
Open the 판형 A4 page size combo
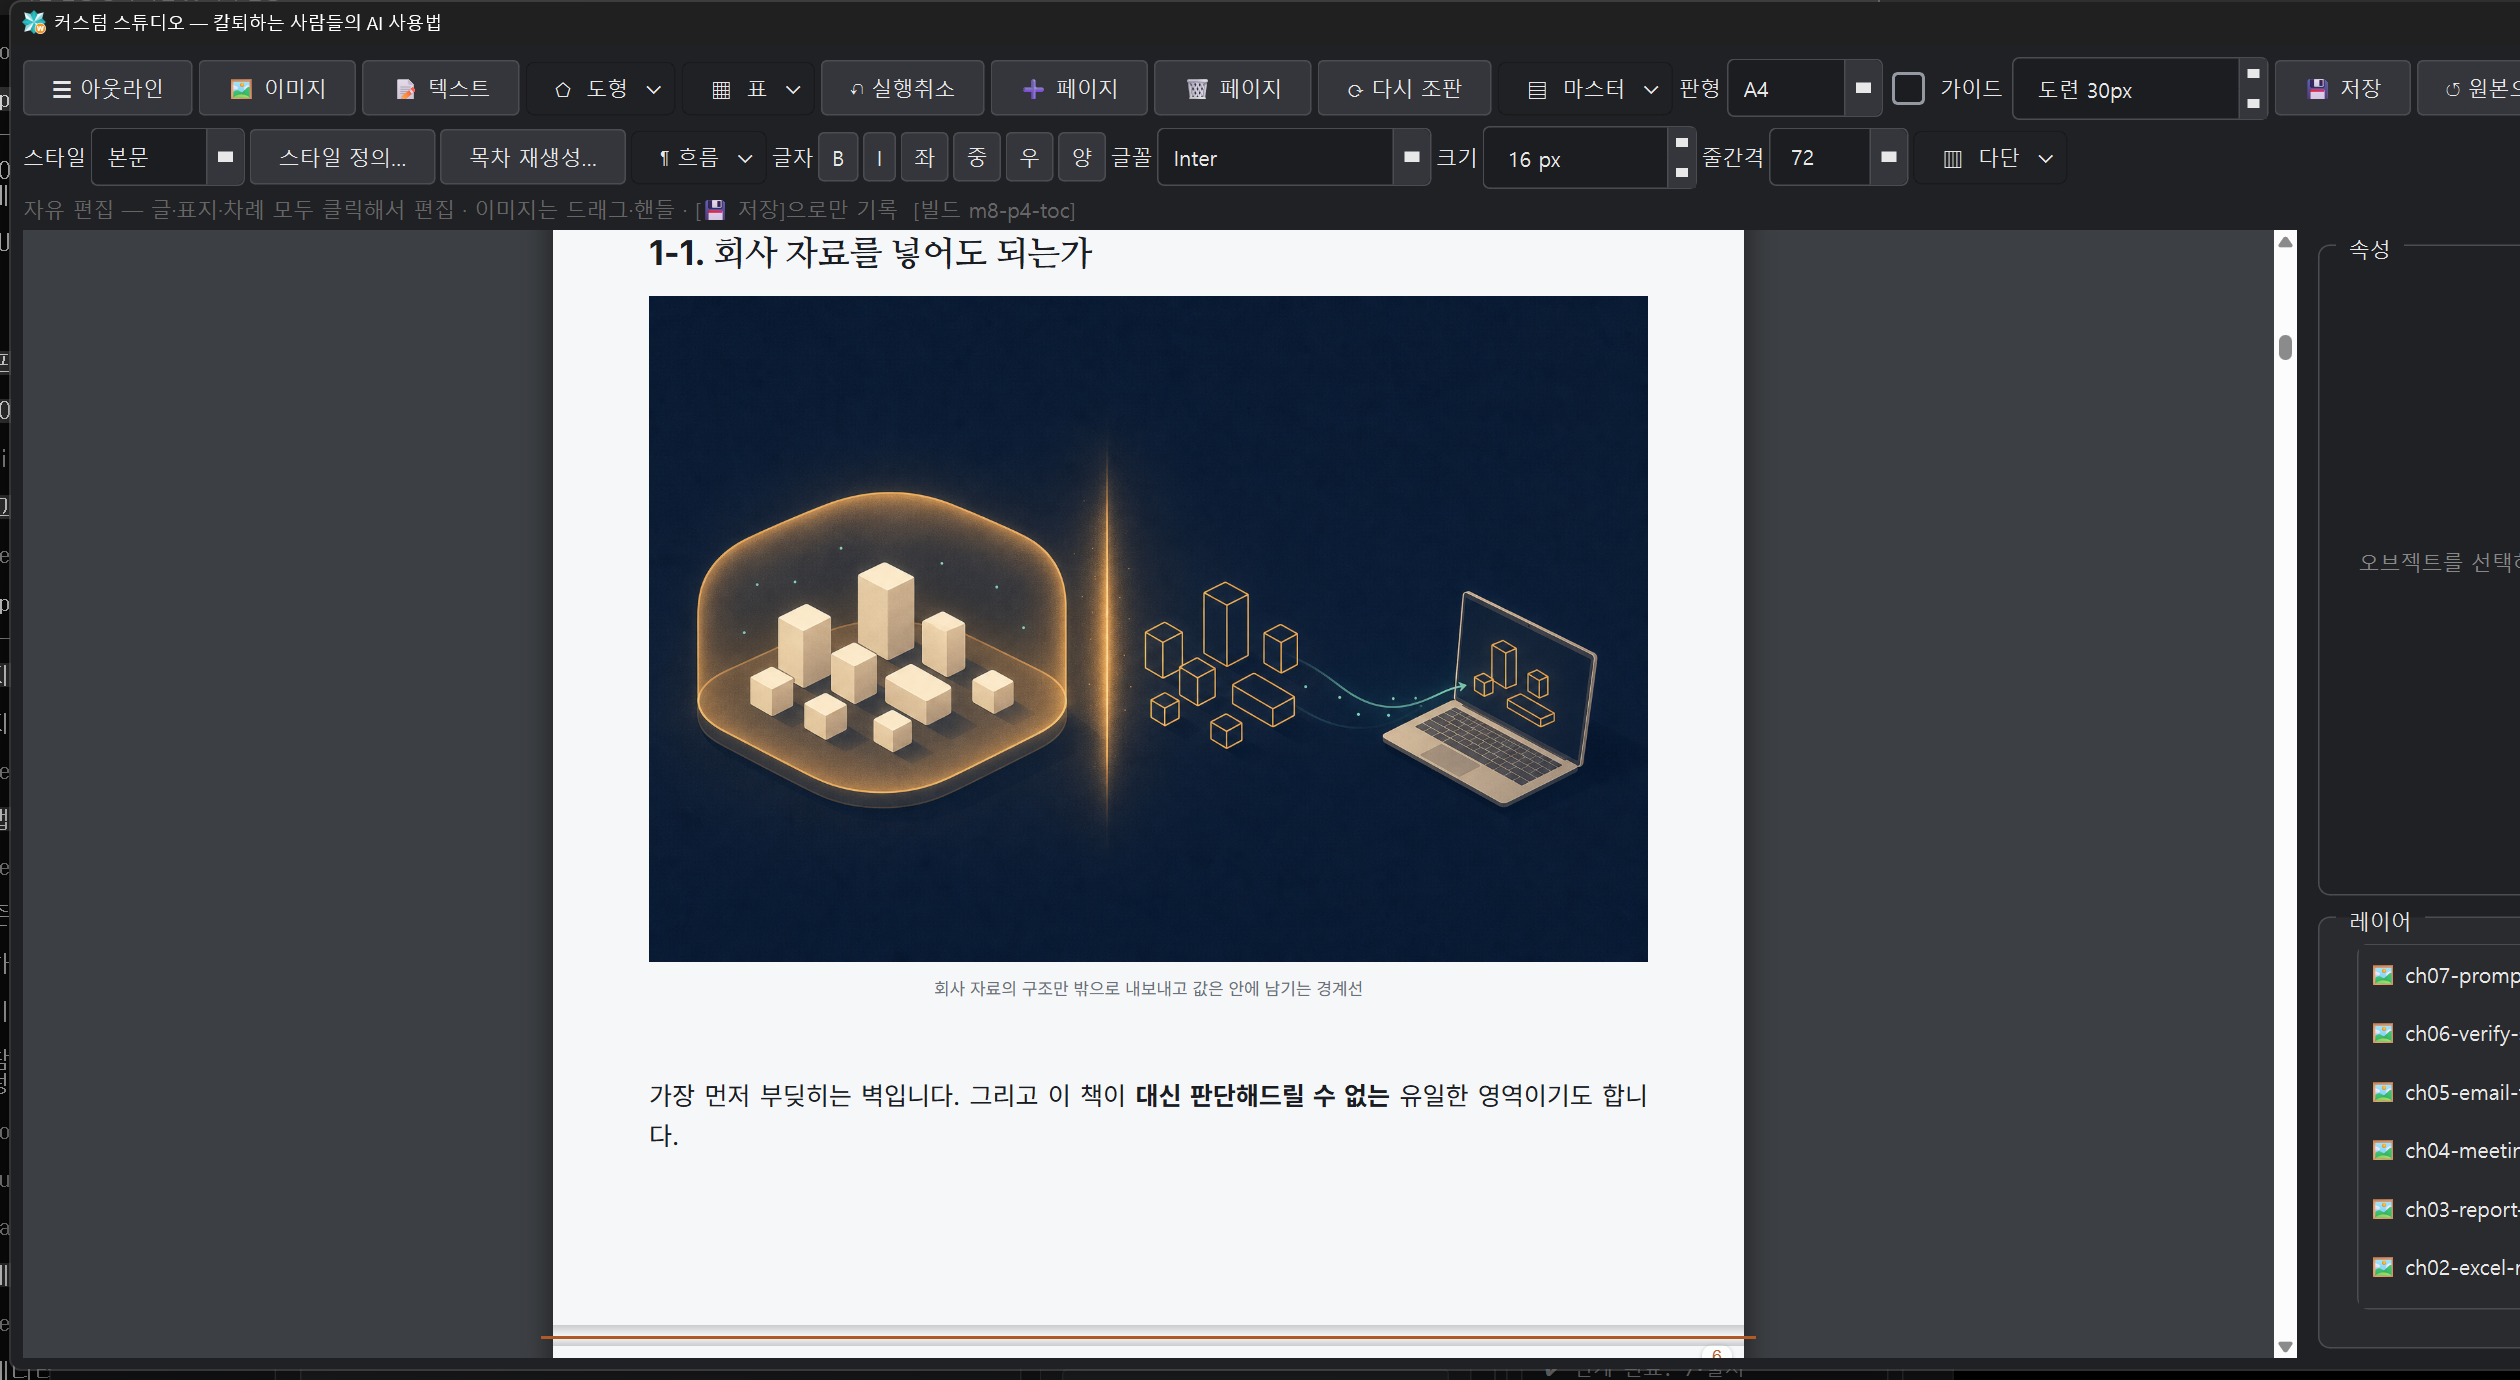click(1805, 89)
